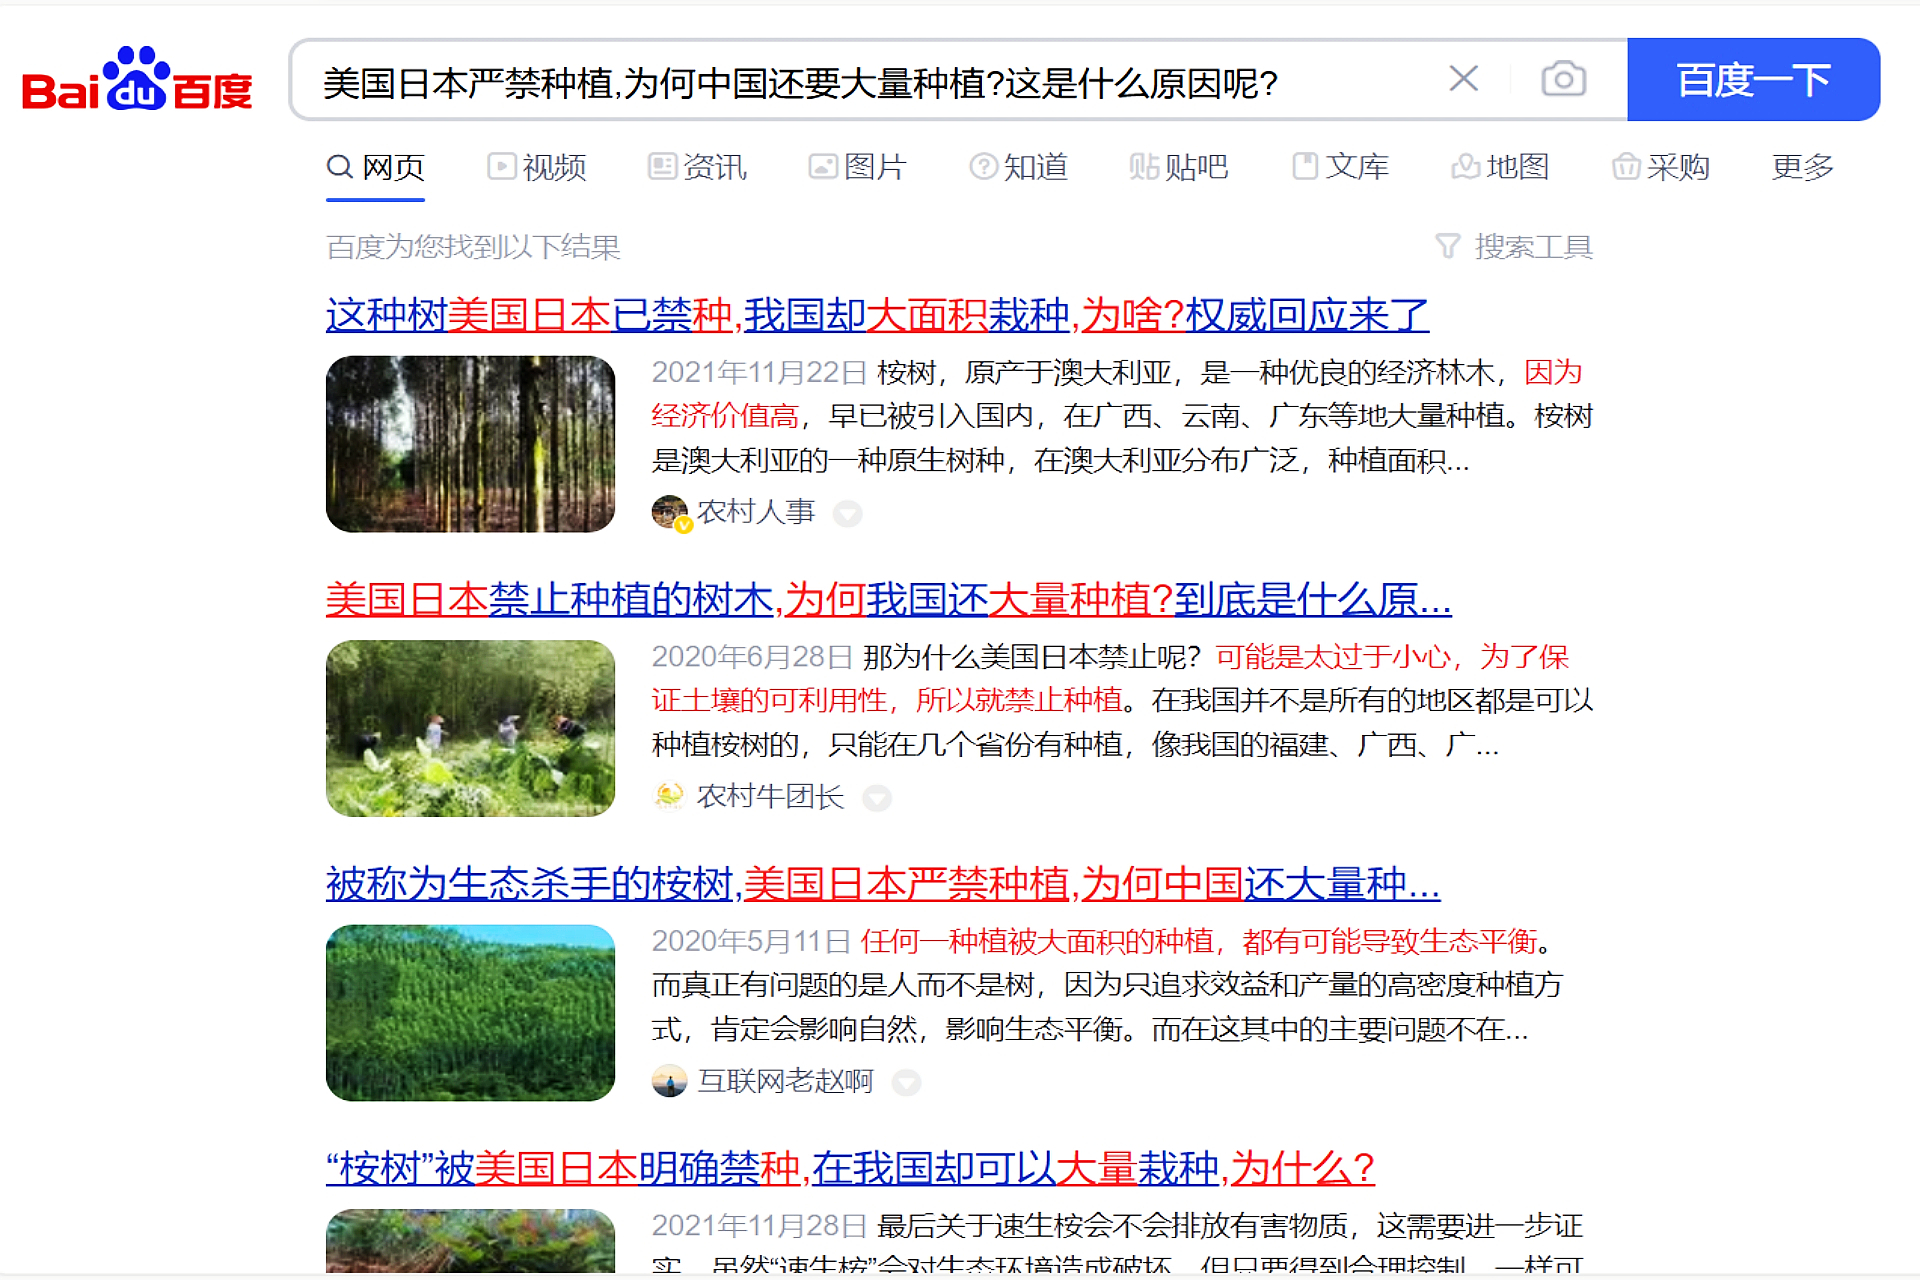Image resolution: width=1920 pixels, height=1280 pixels.
Task: Click the date text 2020年5月11日
Action: (x=751, y=941)
